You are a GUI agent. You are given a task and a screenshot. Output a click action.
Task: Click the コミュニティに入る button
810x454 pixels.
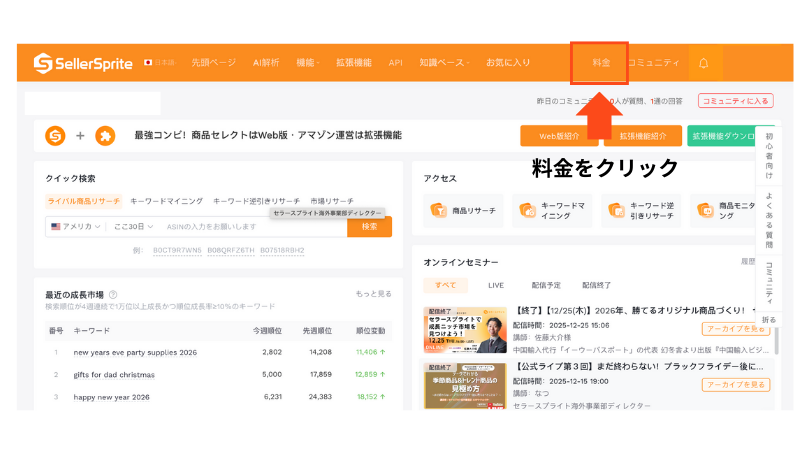click(x=735, y=101)
